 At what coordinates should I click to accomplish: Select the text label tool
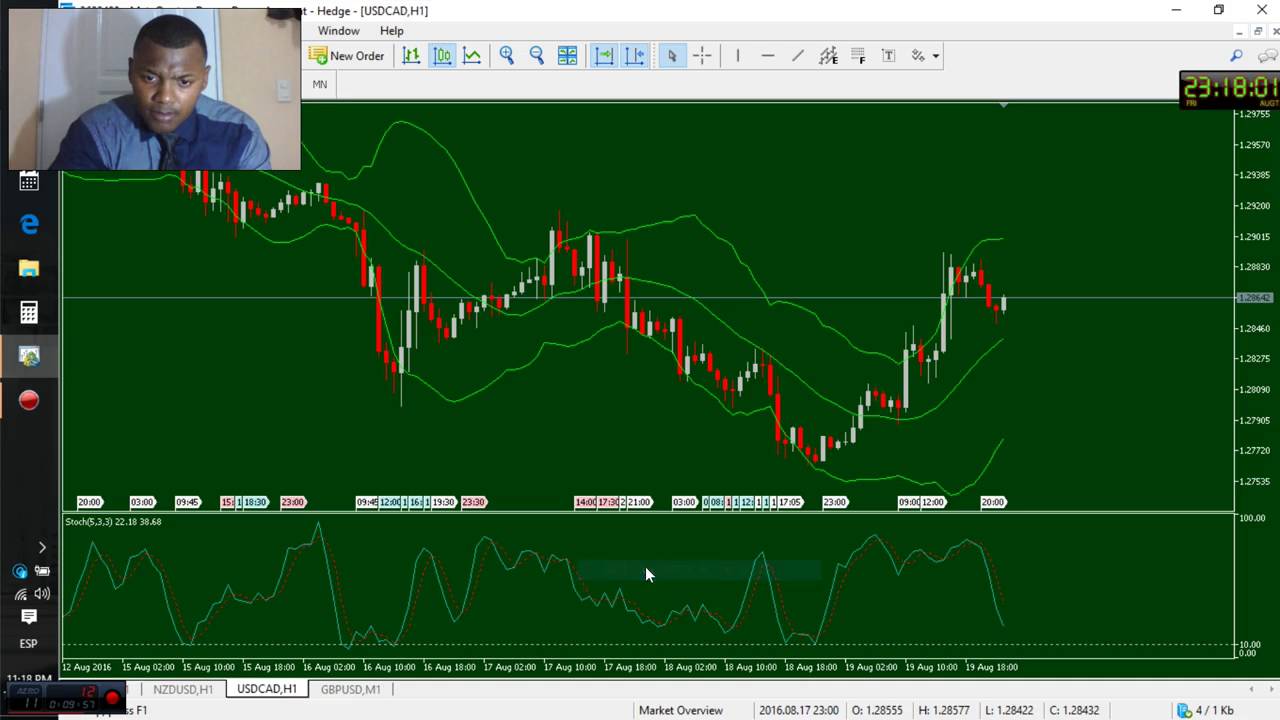(x=888, y=56)
